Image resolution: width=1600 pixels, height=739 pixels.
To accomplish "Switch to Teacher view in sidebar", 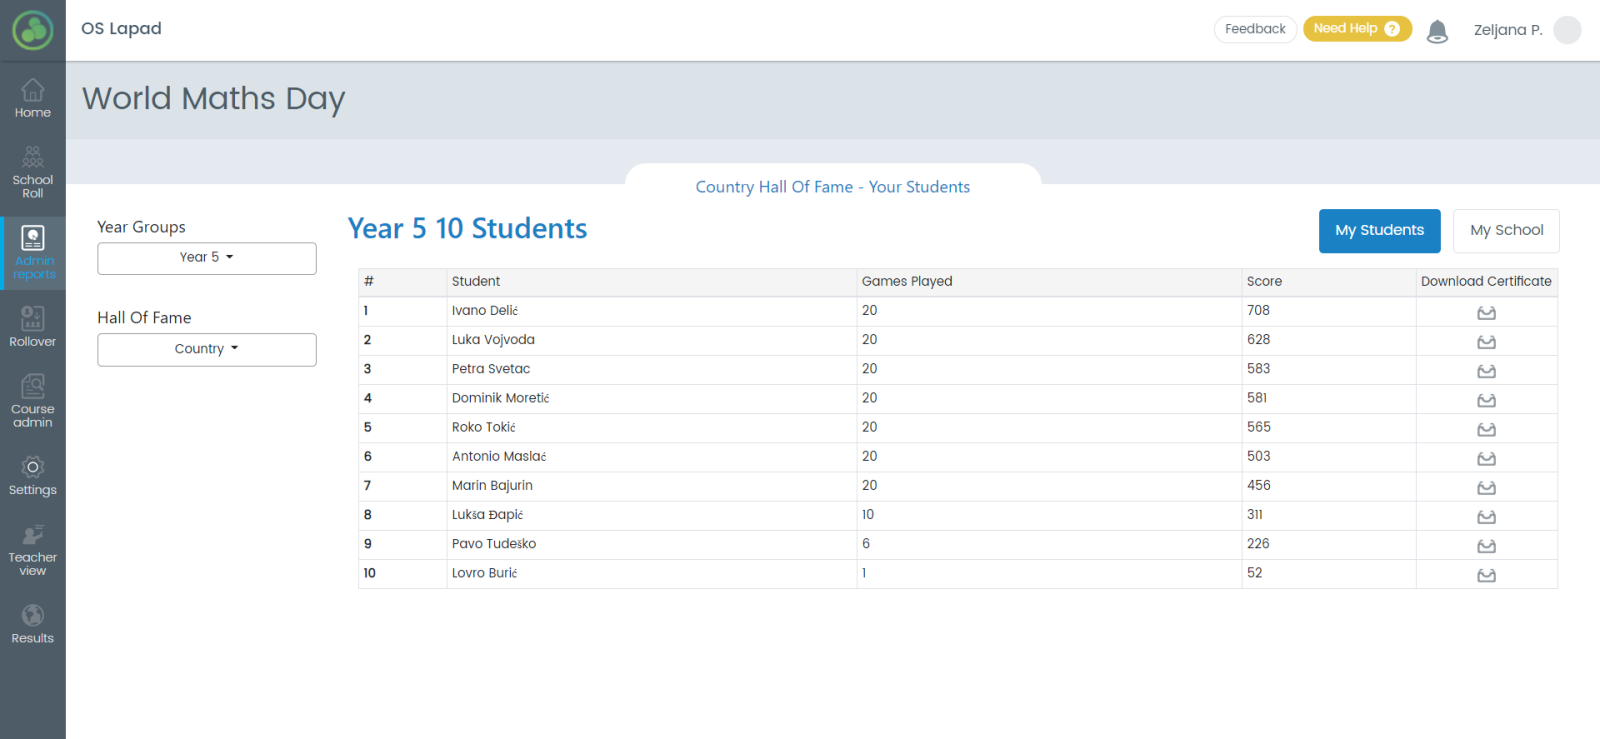I will pyautogui.click(x=32, y=550).
